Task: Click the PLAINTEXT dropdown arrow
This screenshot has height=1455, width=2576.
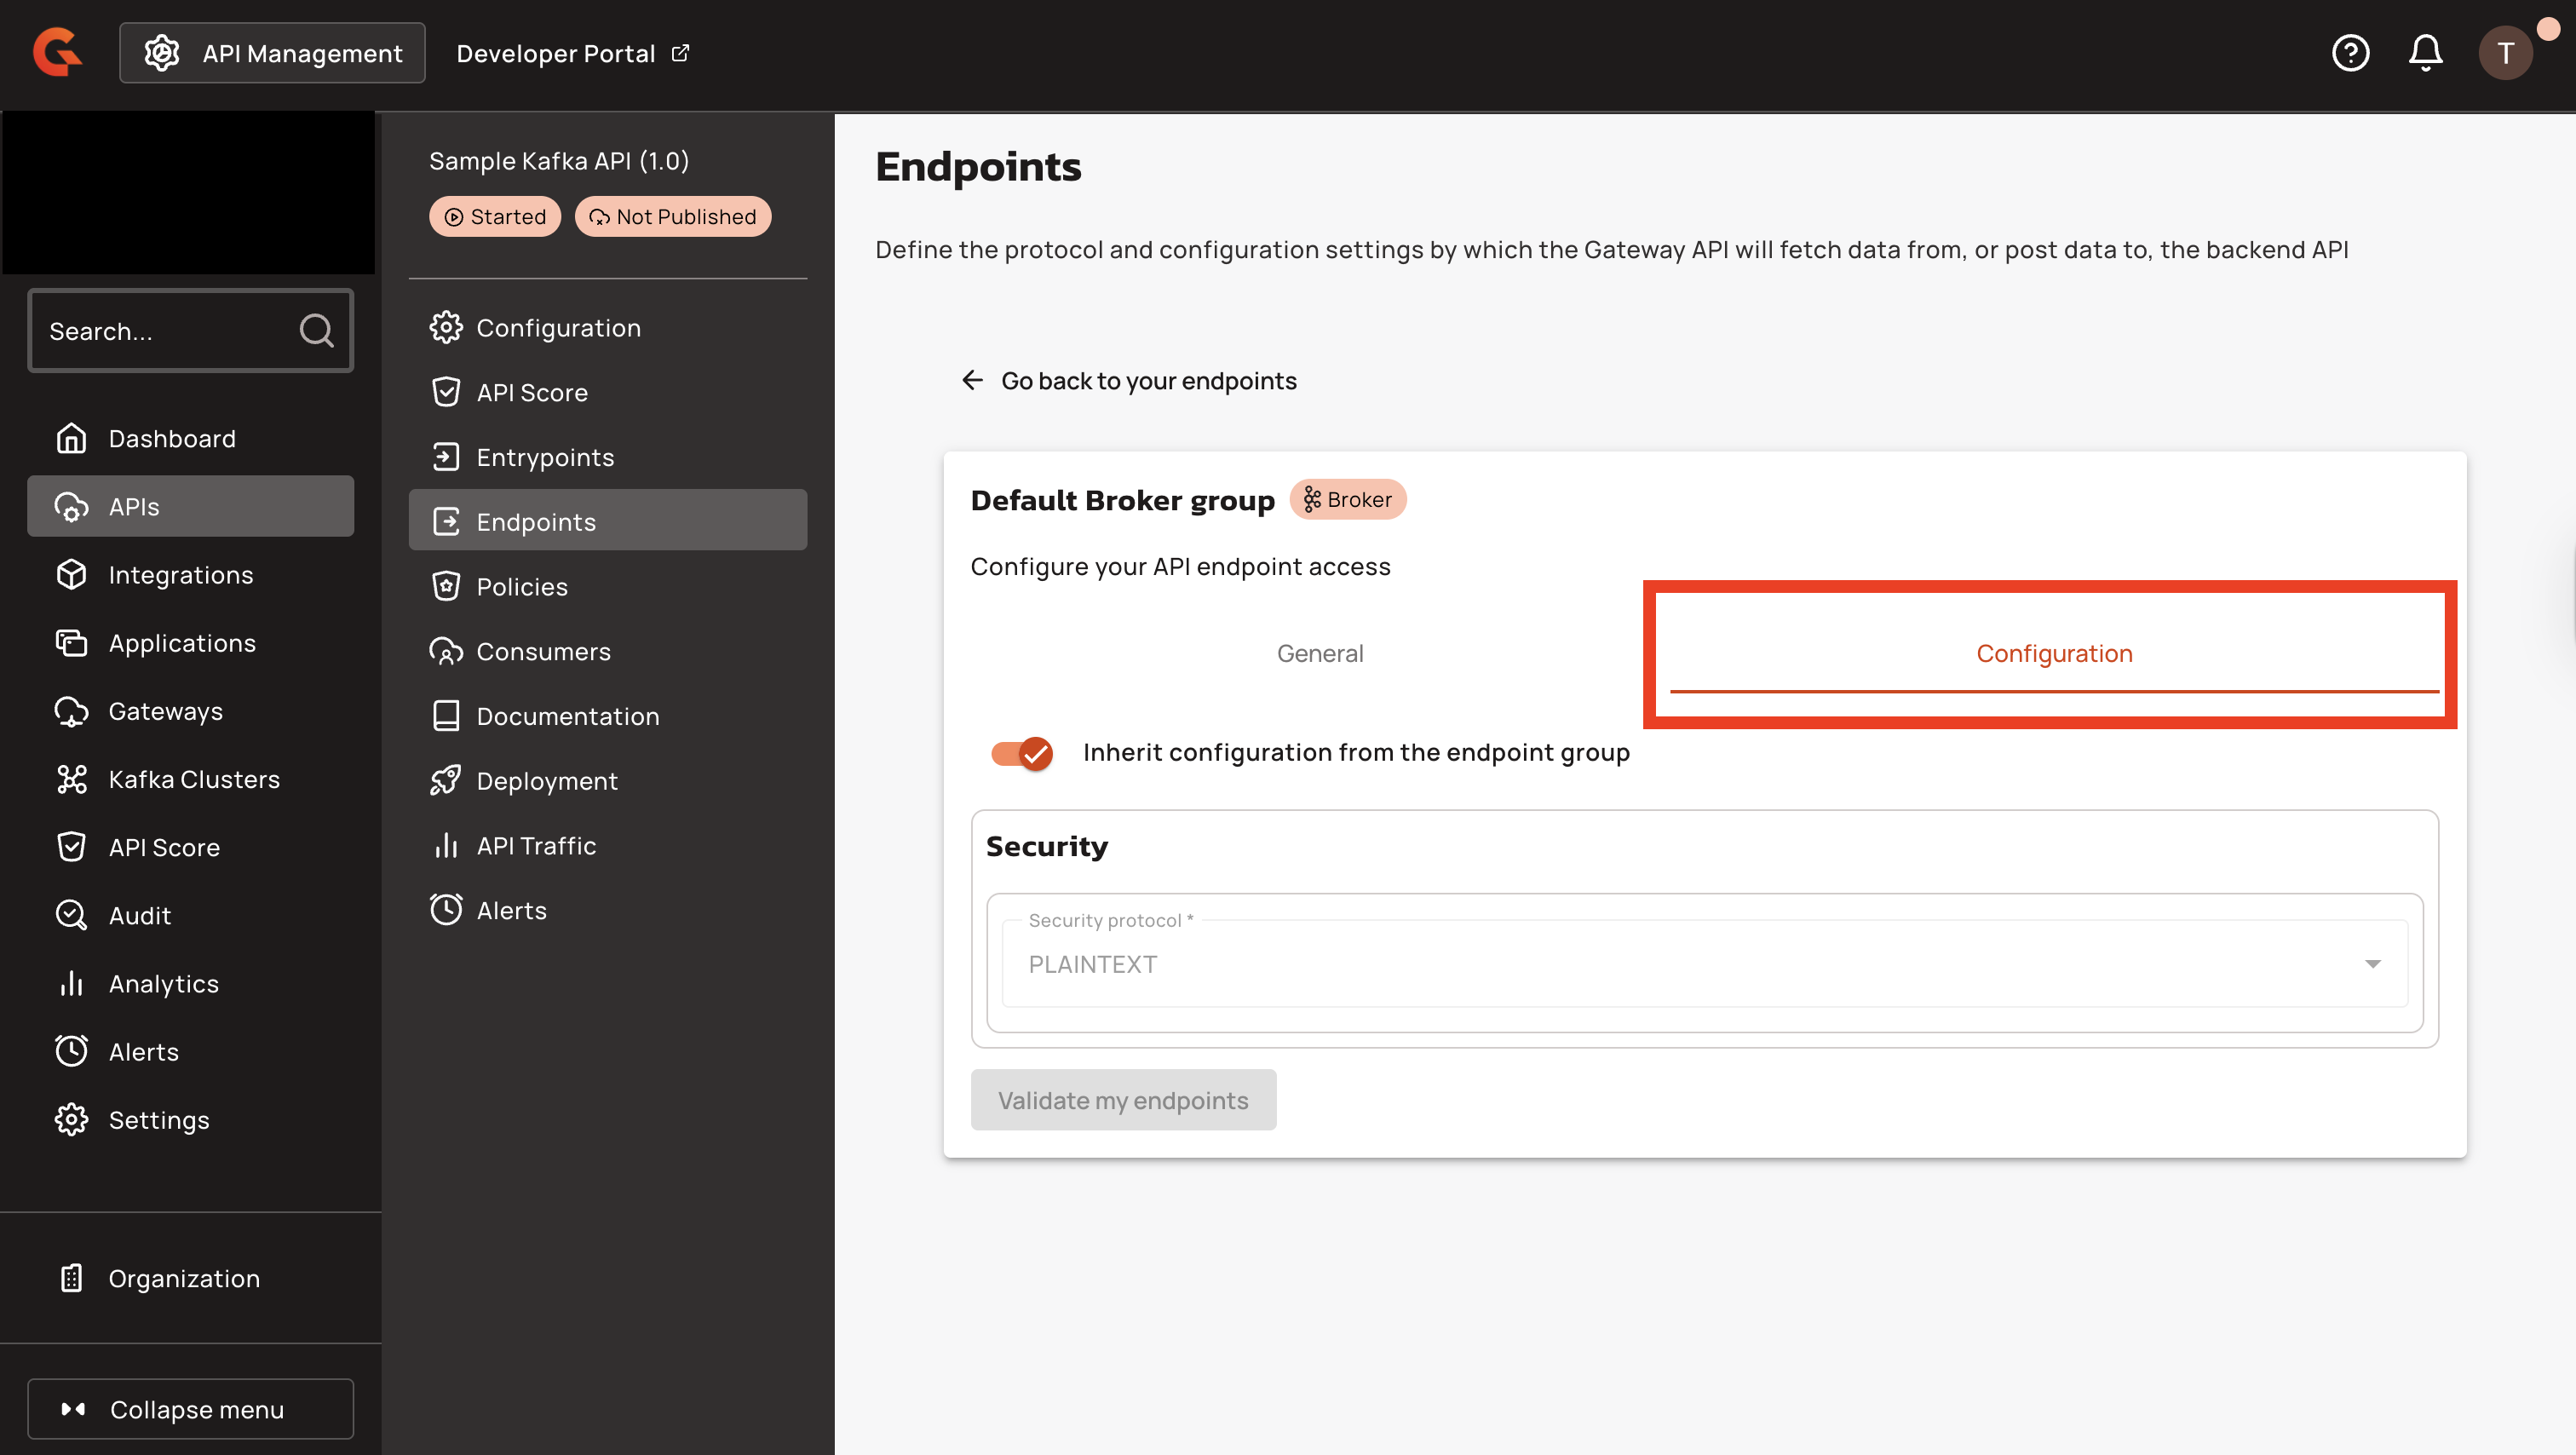Action: pos(2372,964)
